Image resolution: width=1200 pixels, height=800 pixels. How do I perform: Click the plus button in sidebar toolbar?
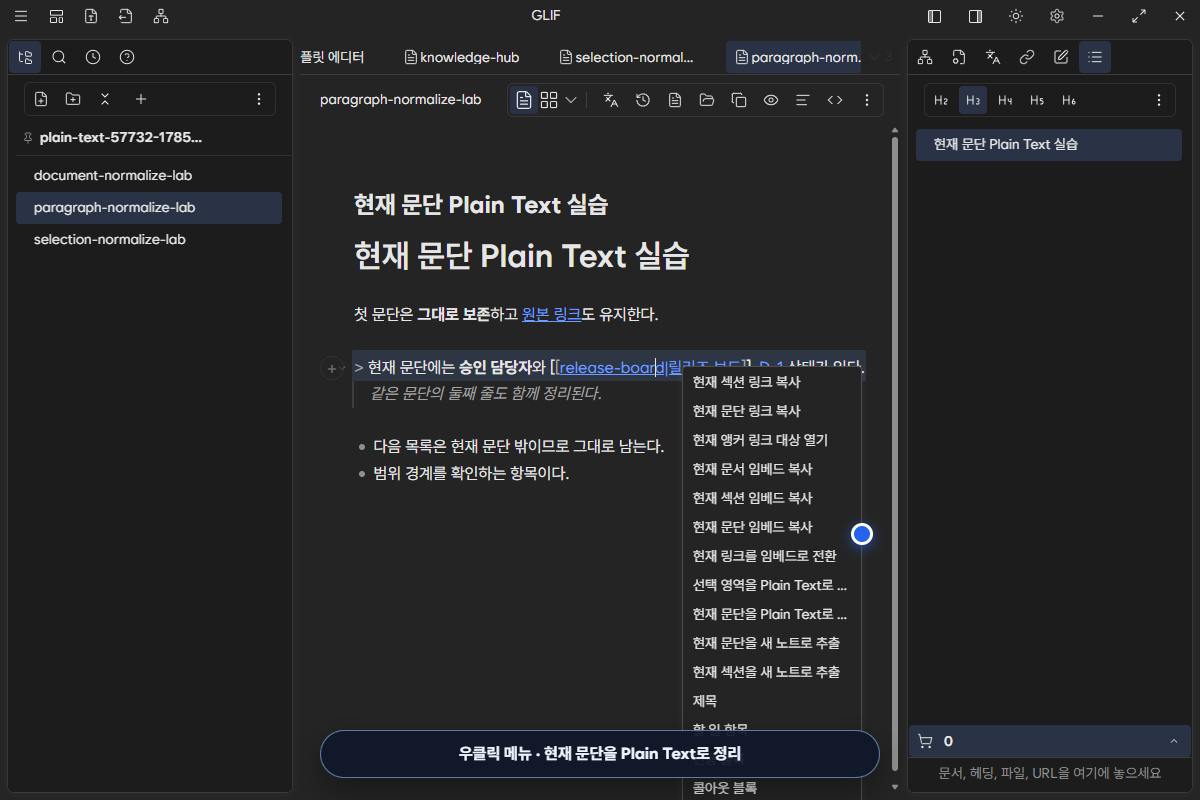tap(141, 99)
